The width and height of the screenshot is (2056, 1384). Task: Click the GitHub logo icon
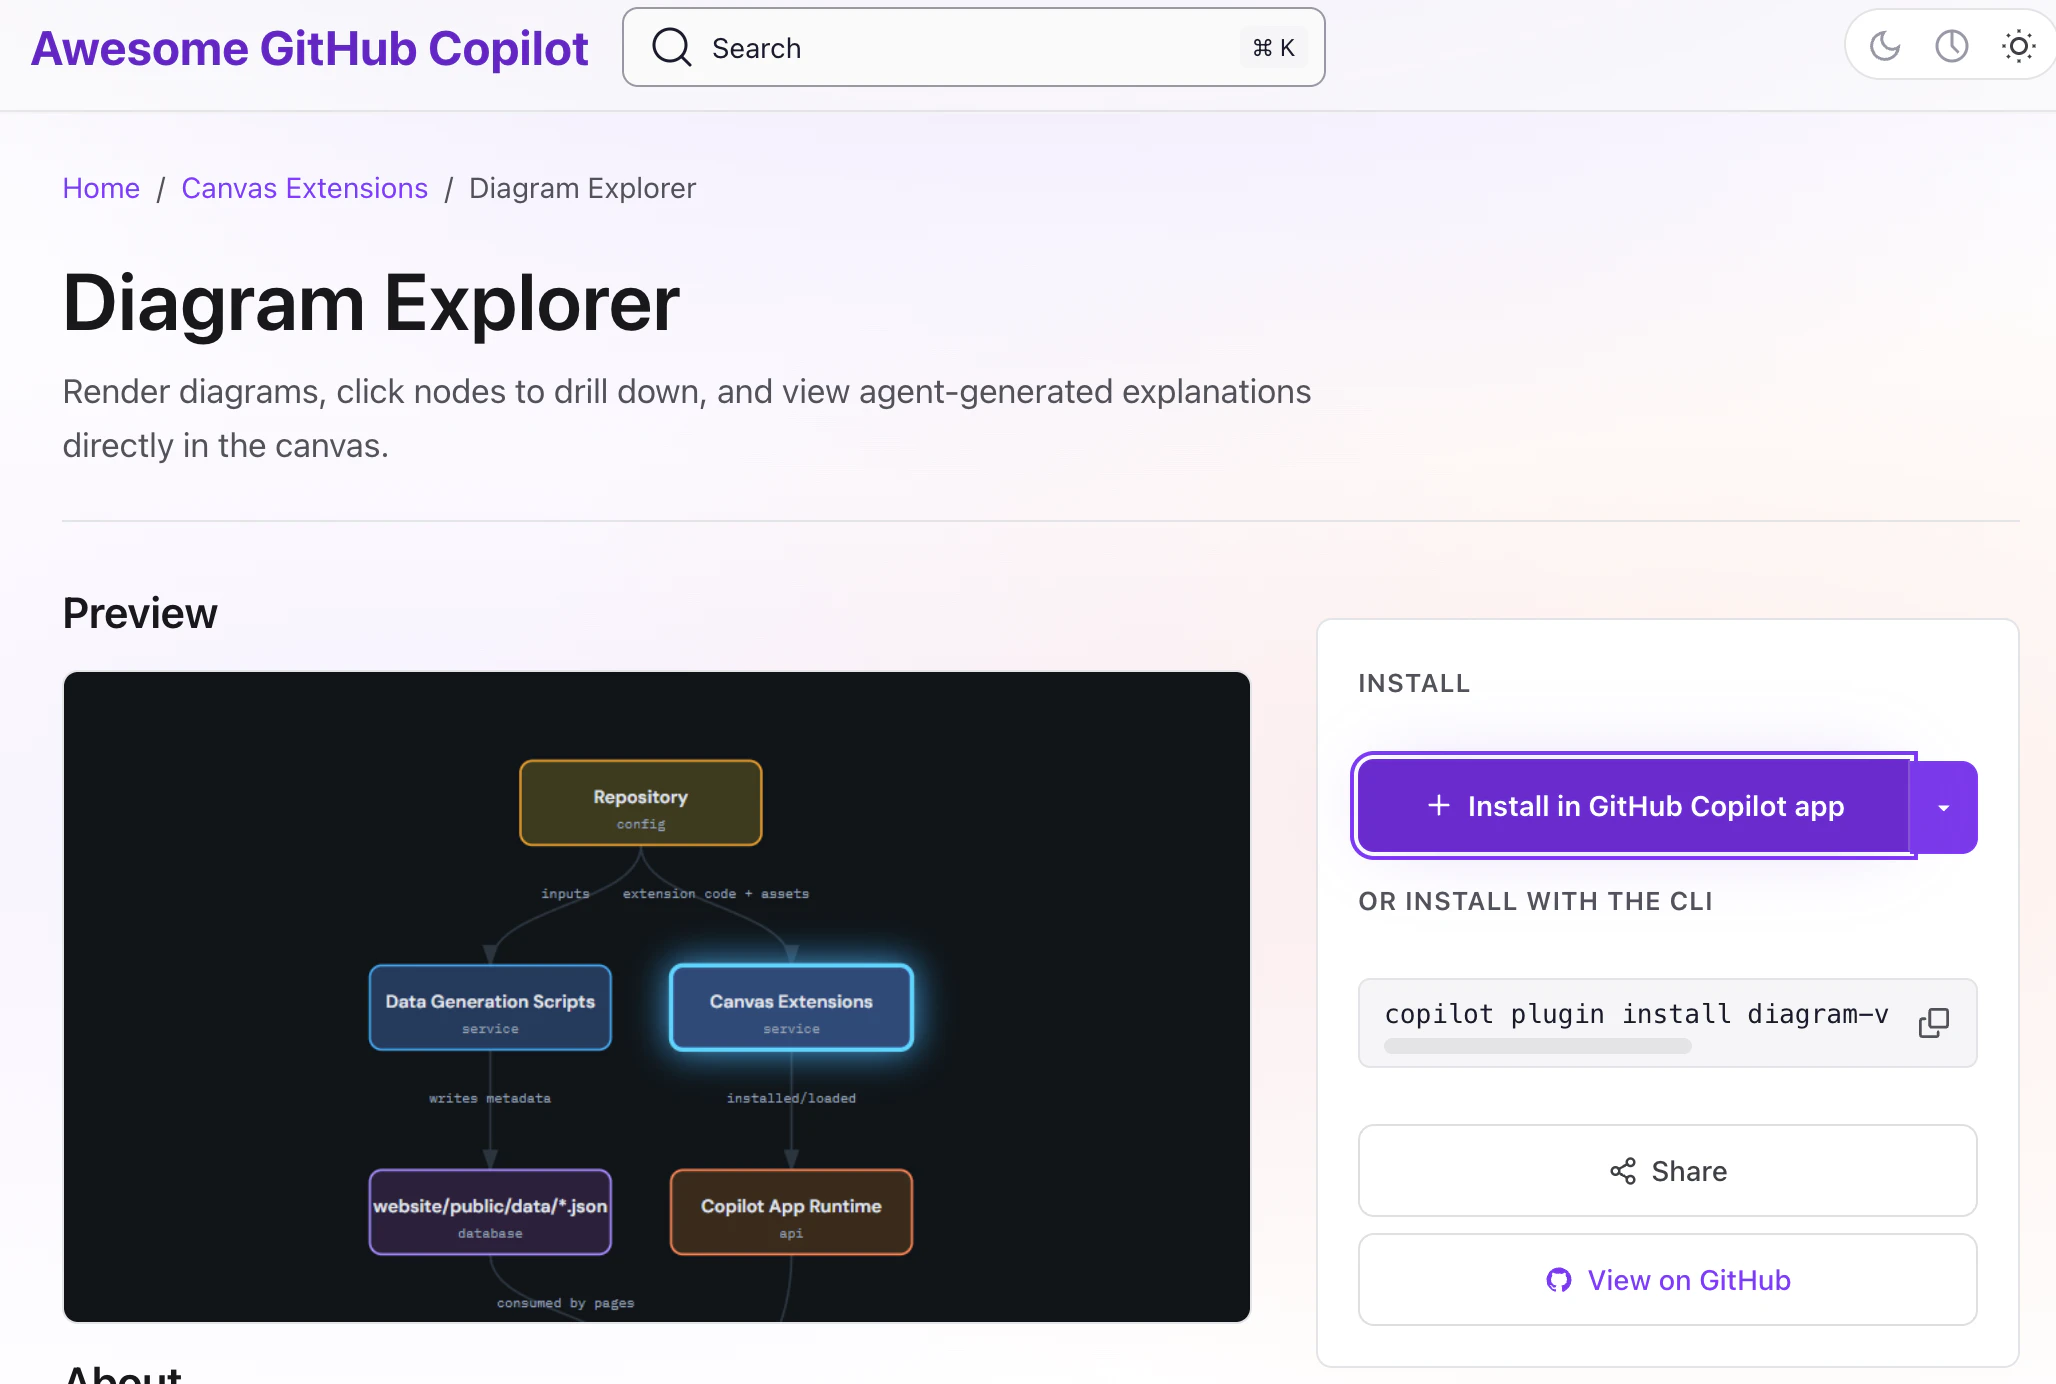tap(1558, 1280)
